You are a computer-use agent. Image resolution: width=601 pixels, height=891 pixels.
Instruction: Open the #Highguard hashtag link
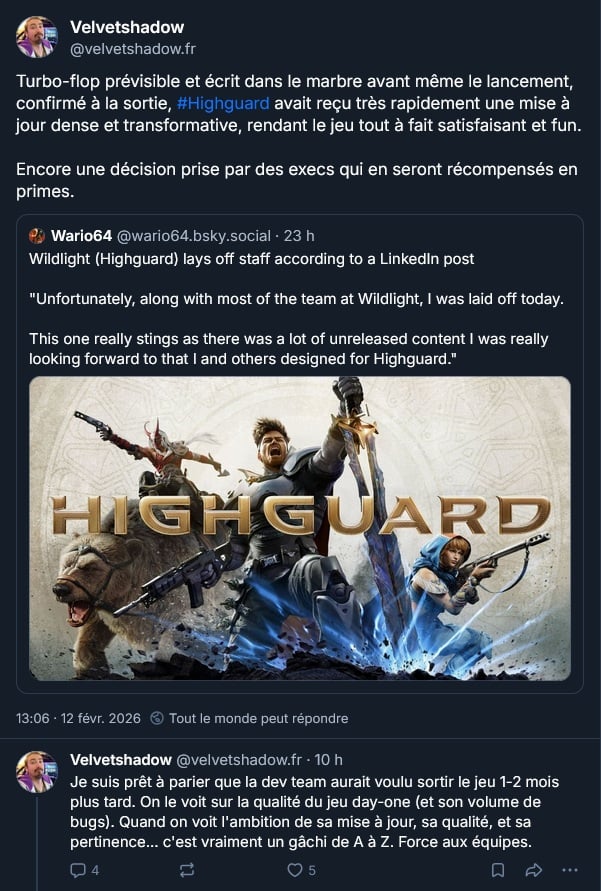(x=223, y=103)
